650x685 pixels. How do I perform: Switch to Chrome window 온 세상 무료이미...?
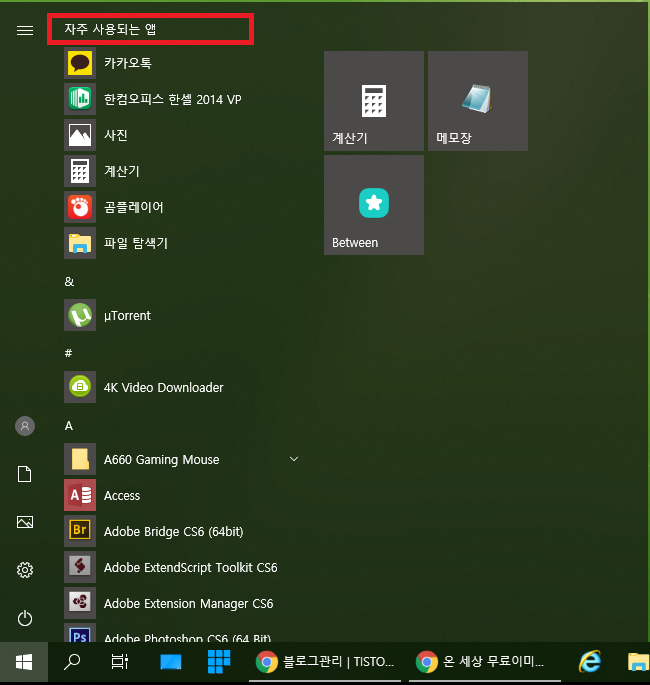485,662
